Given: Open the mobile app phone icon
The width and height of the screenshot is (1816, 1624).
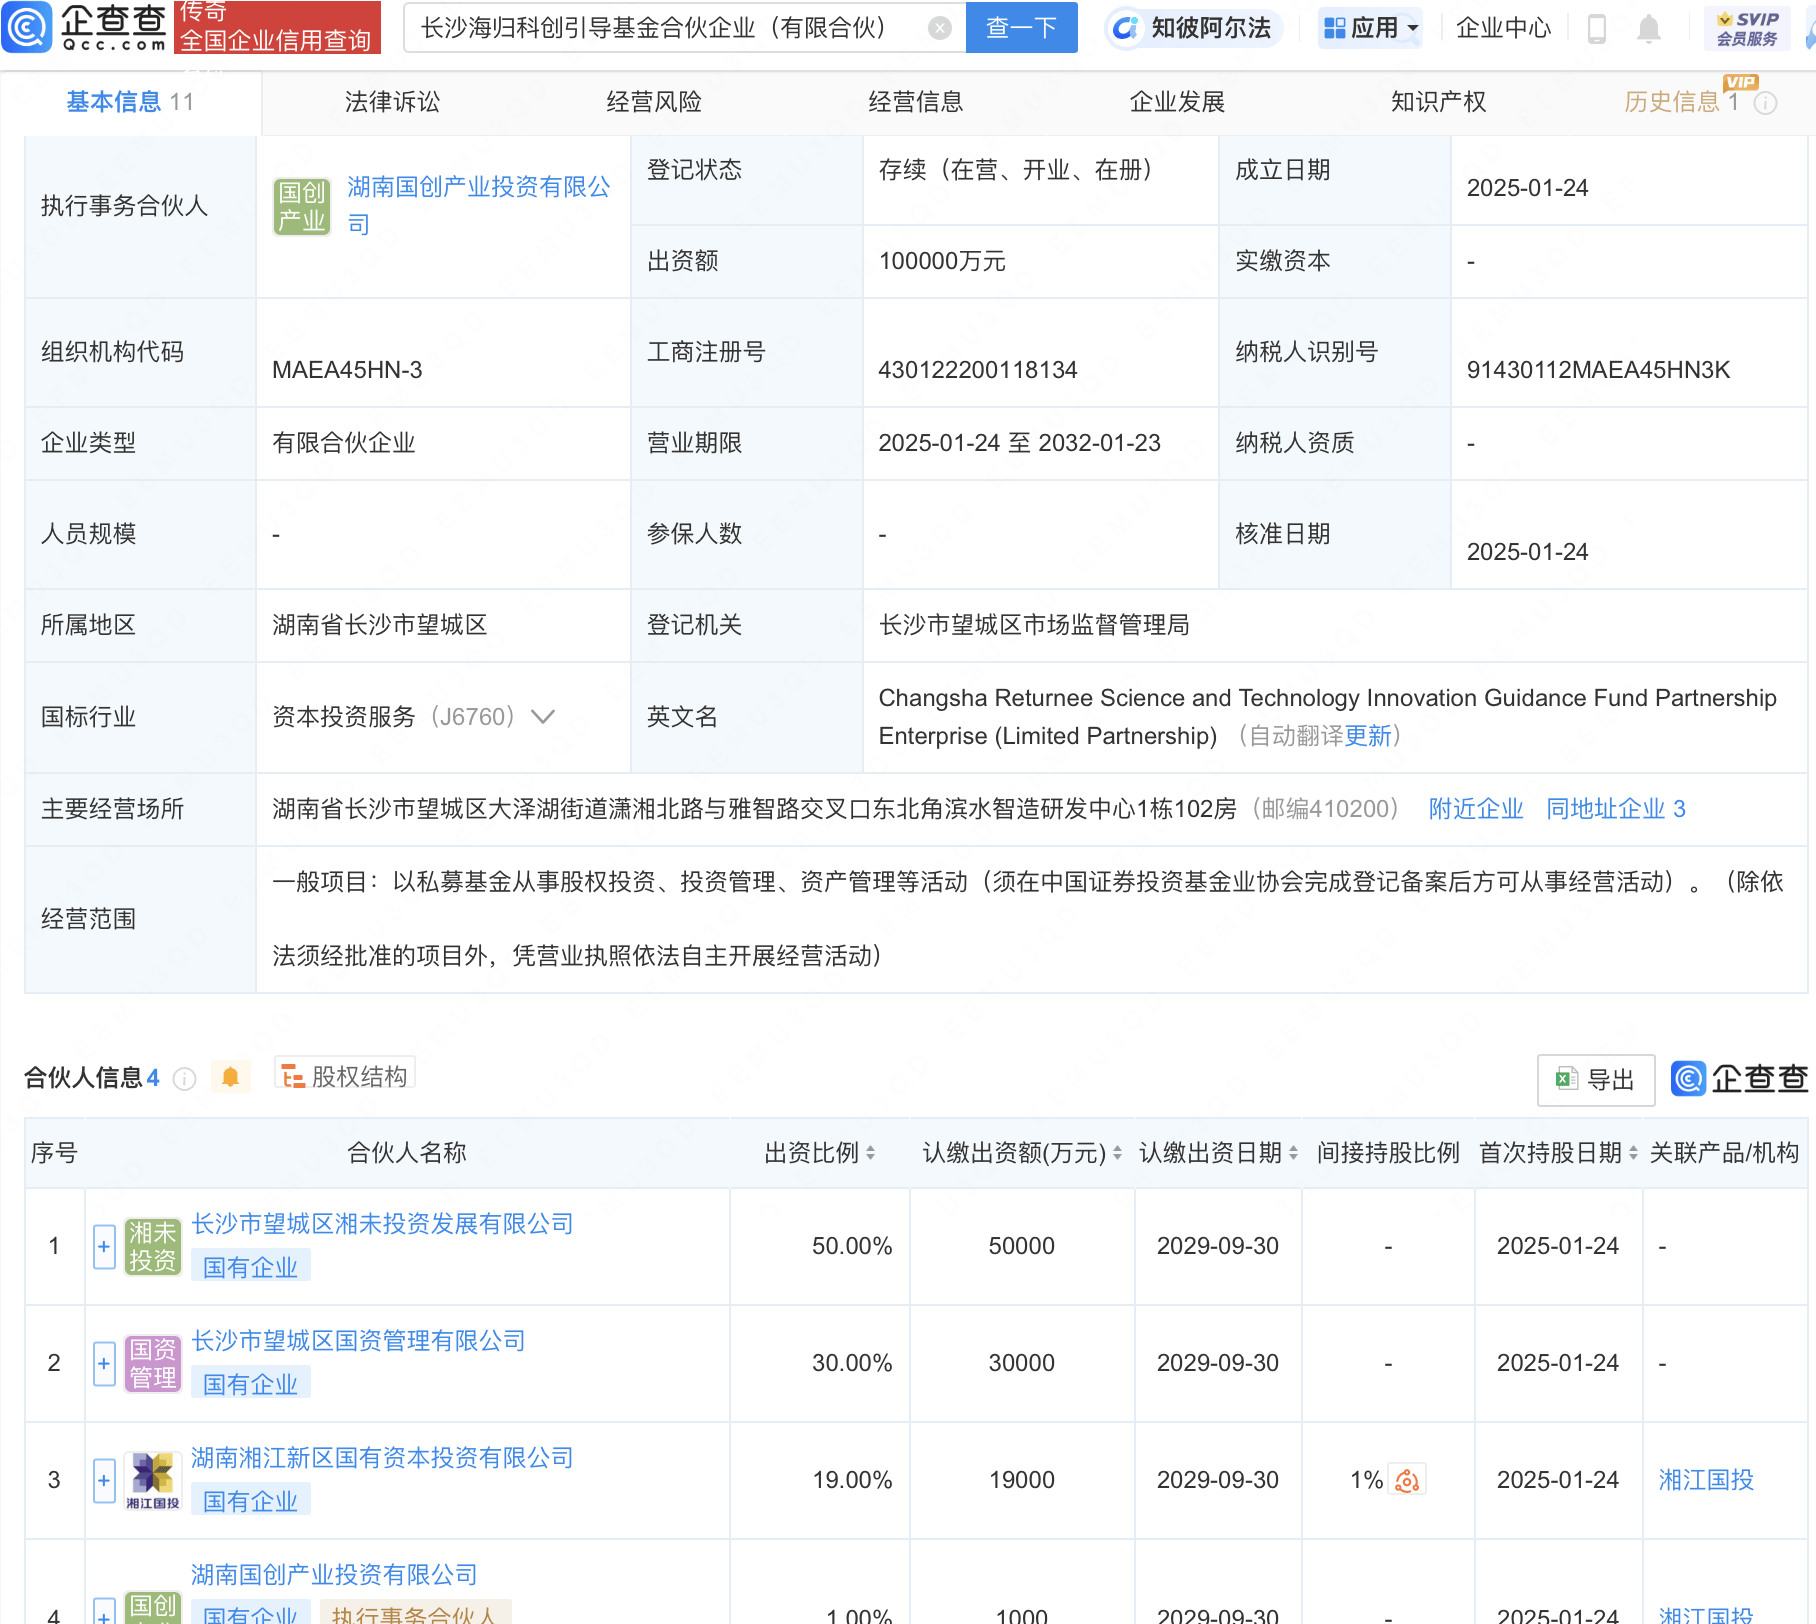Looking at the screenshot, I should pos(1596,29).
